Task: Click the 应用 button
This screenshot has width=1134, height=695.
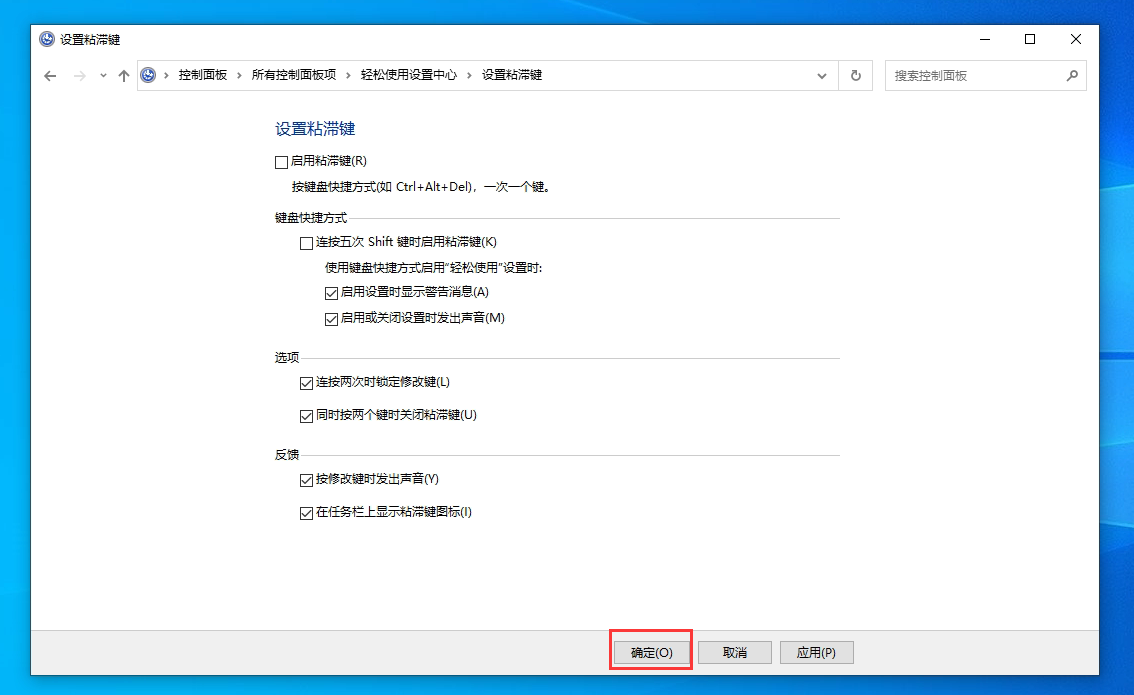Action: point(817,652)
